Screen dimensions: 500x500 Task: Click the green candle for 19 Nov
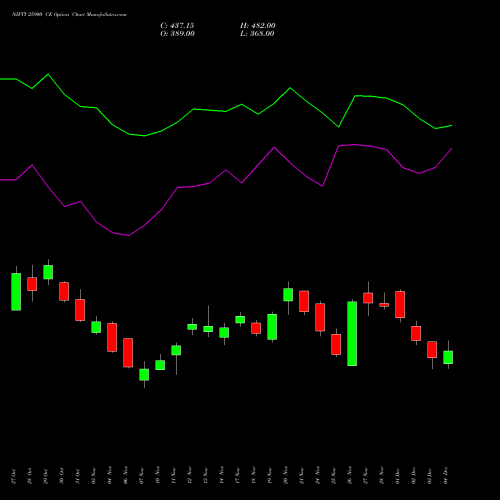(x=272, y=327)
